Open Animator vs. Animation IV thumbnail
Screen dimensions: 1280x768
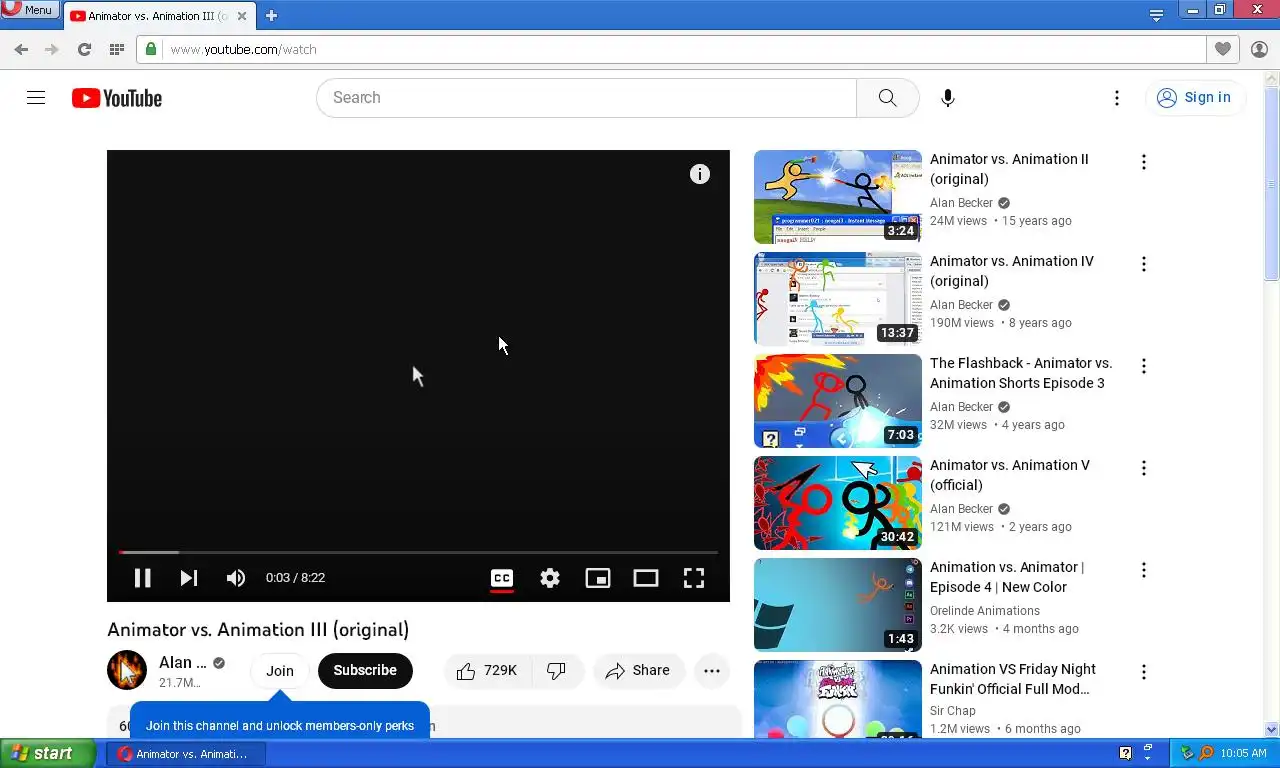[x=838, y=299]
